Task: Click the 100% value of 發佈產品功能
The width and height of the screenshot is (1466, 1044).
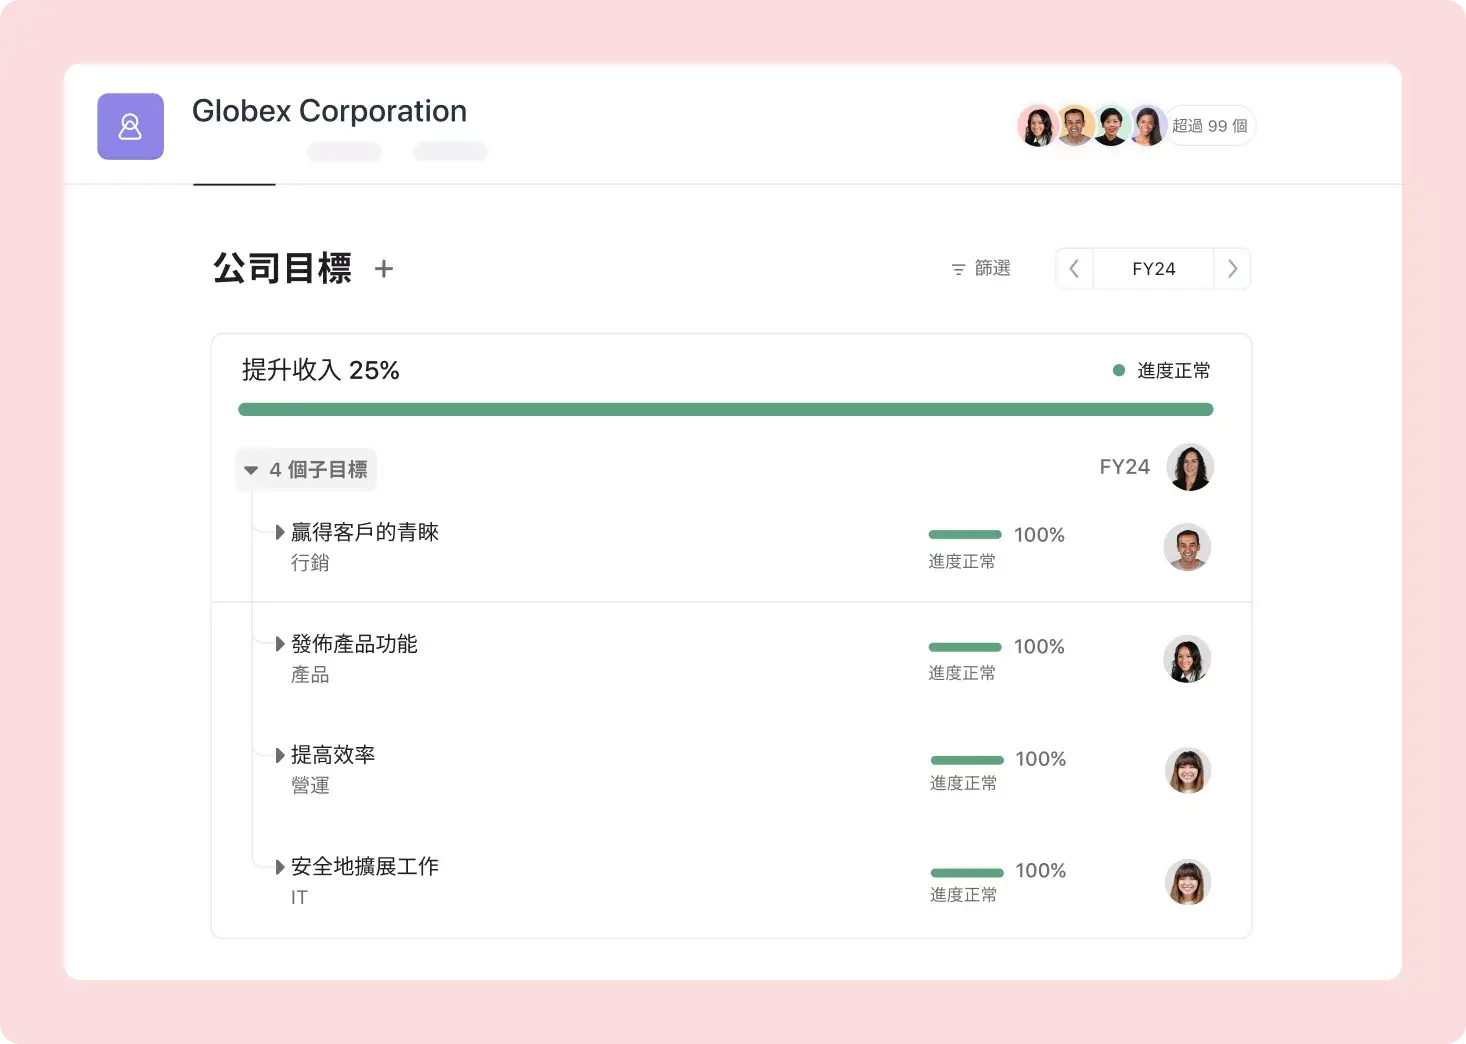Action: 1039,647
